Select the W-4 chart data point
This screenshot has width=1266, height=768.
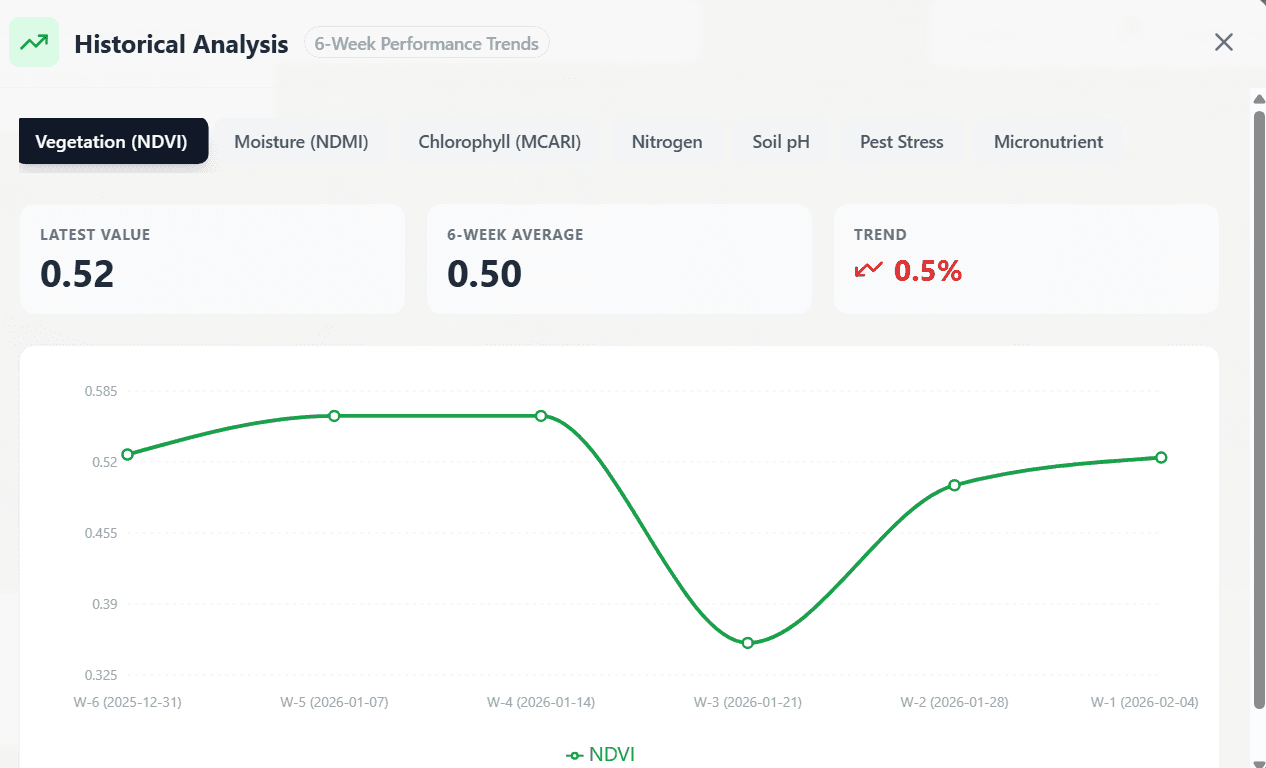click(541, 416)
